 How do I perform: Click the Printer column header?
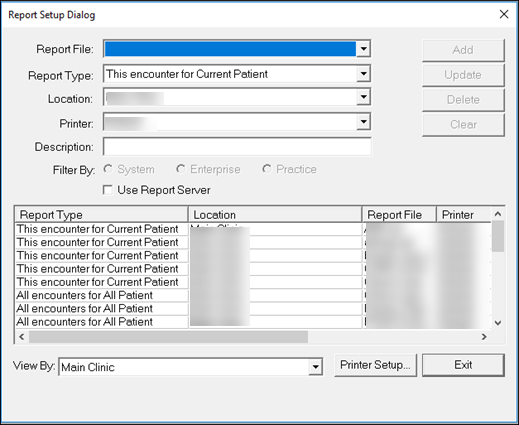point(464,214)
